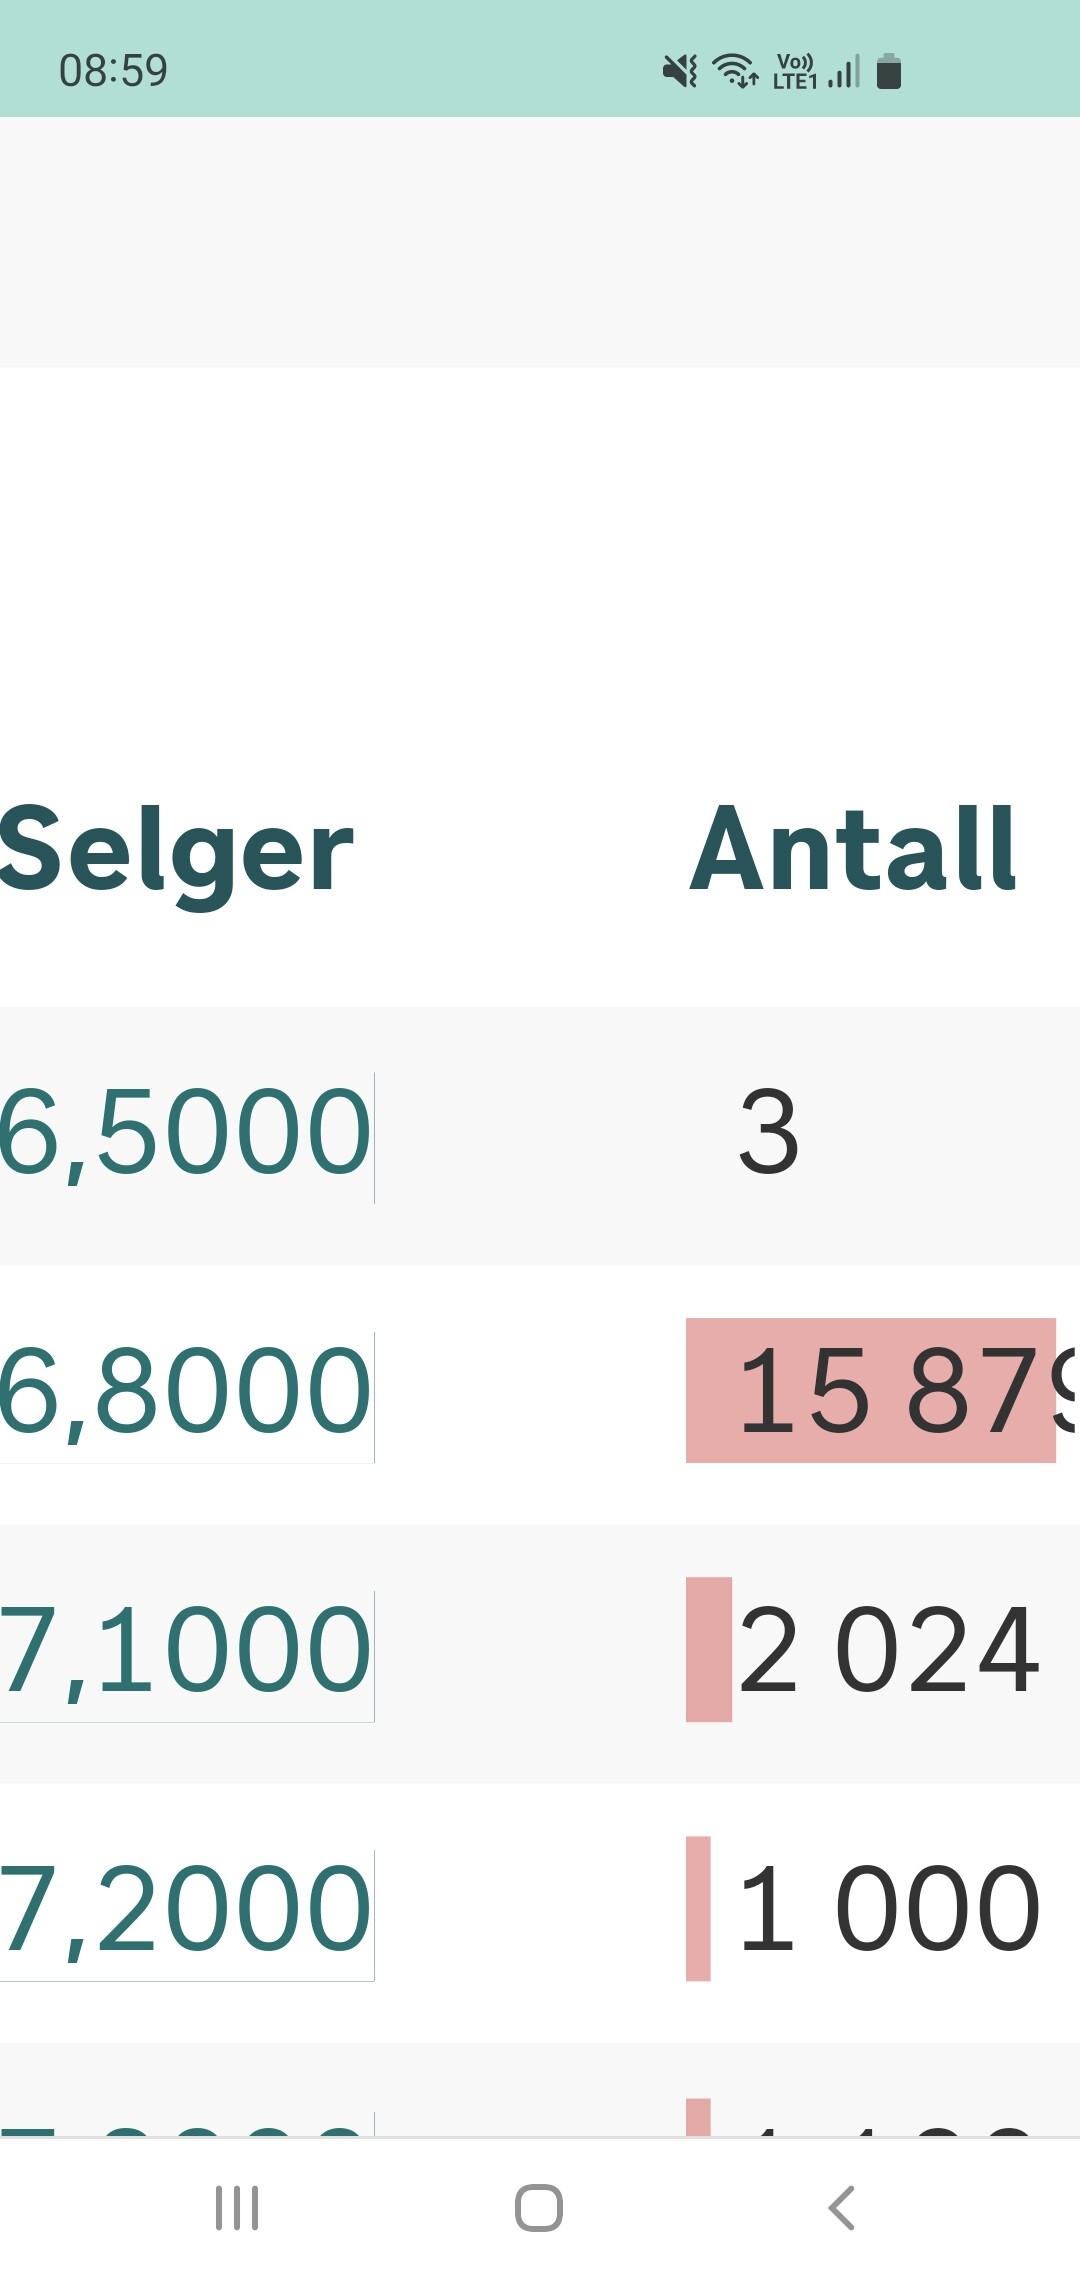Tap the small pink bar beside 1 000
Screen dimensions: 1080x2280
tap(698, 1908)
